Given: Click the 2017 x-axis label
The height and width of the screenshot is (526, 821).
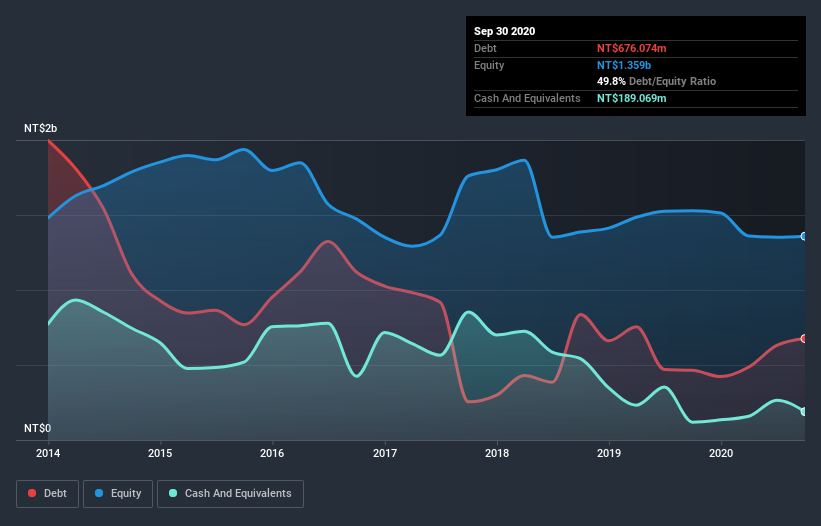Looking at the screenshot, I should (x=385, y=453).
